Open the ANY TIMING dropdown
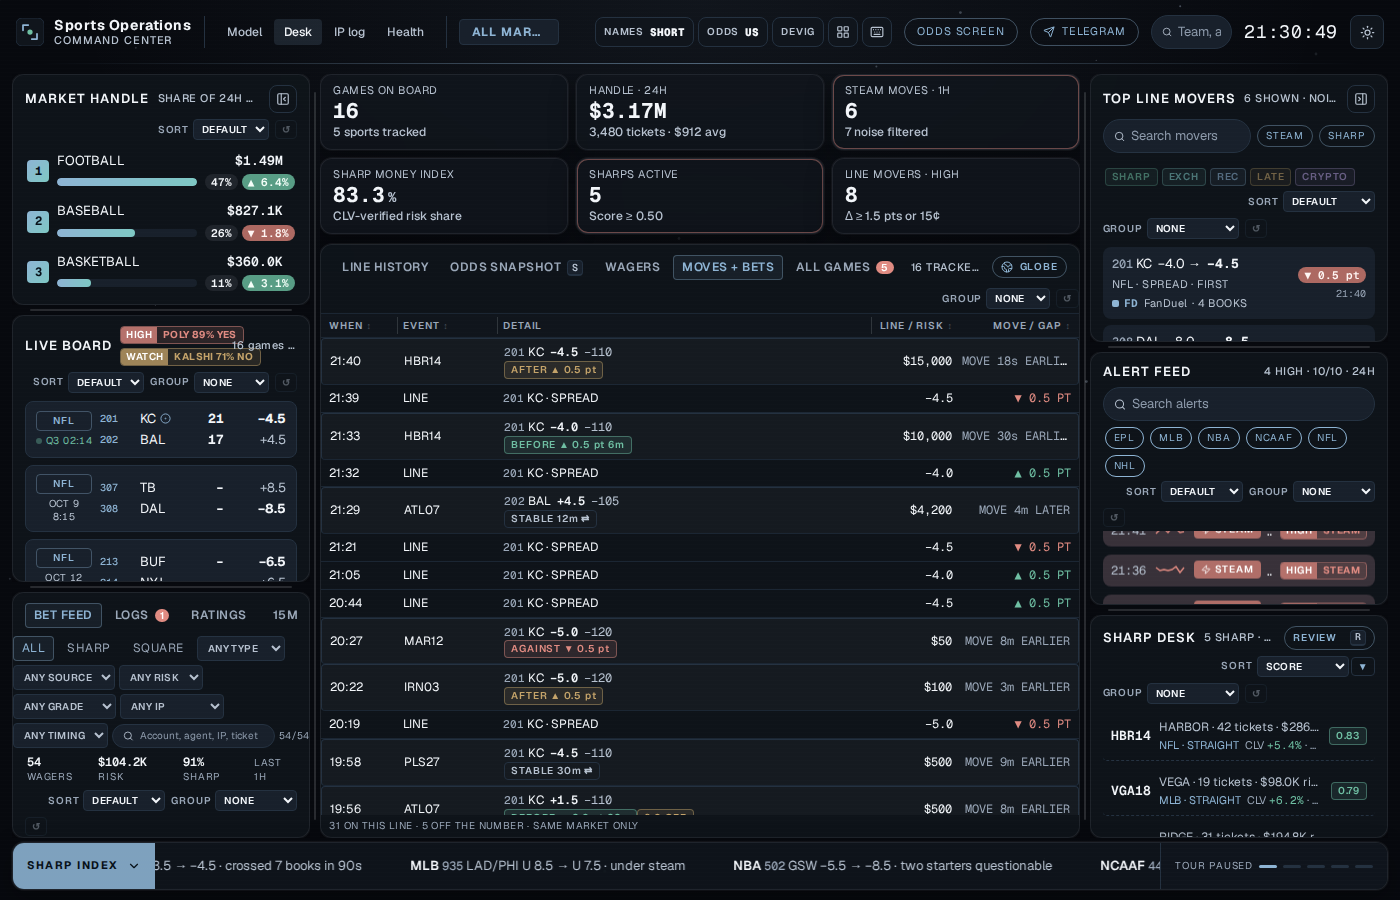Viewport: 1400px width, 900px height. click(61, 735)
